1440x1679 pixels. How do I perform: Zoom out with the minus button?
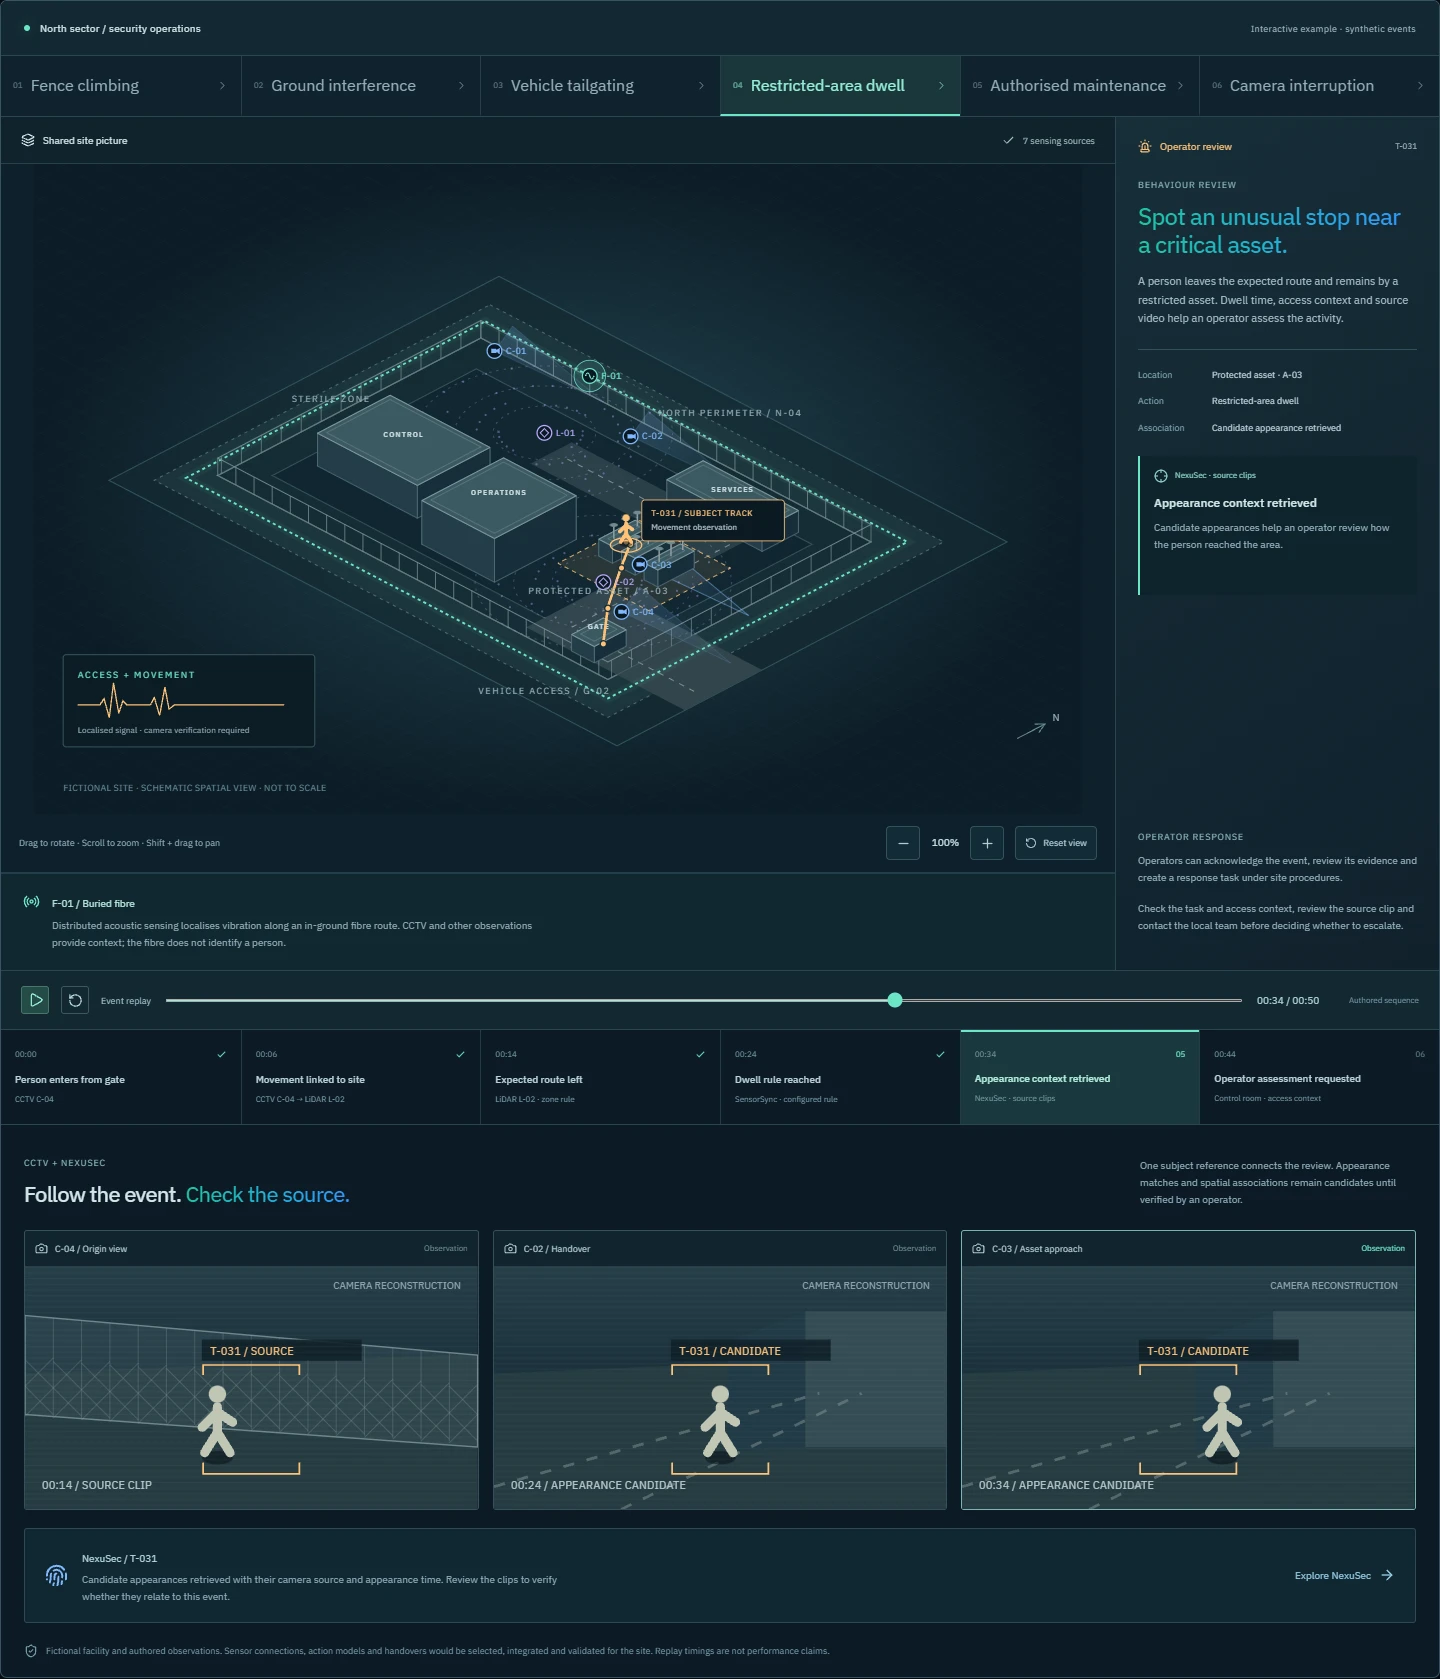(x=903, y=843)
